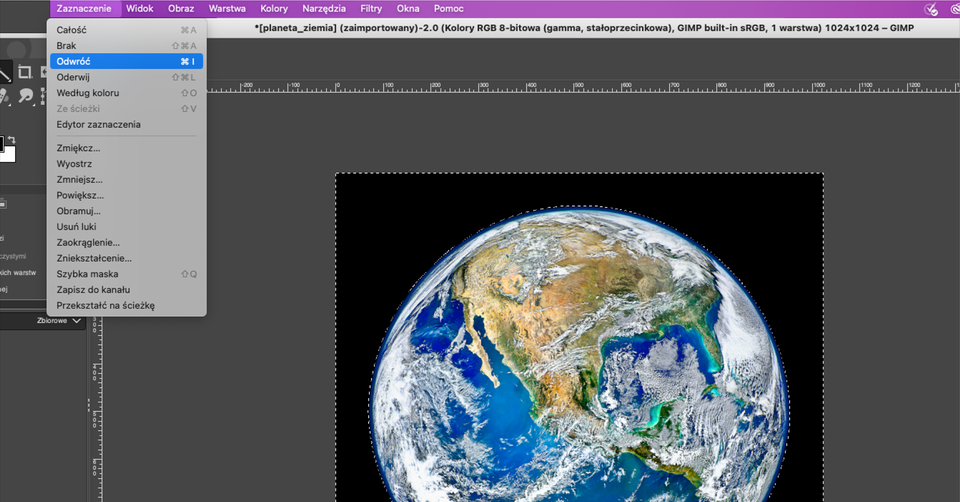
Task: Choose Powiększ... to grow selection
Action: [79, 195]
